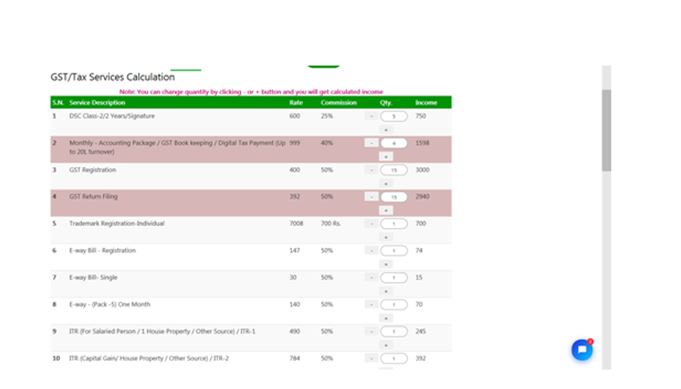Click the Trademark Registration-Individual quantity field
This screenshot has height=389, width=681.
[x=394, y=224]
